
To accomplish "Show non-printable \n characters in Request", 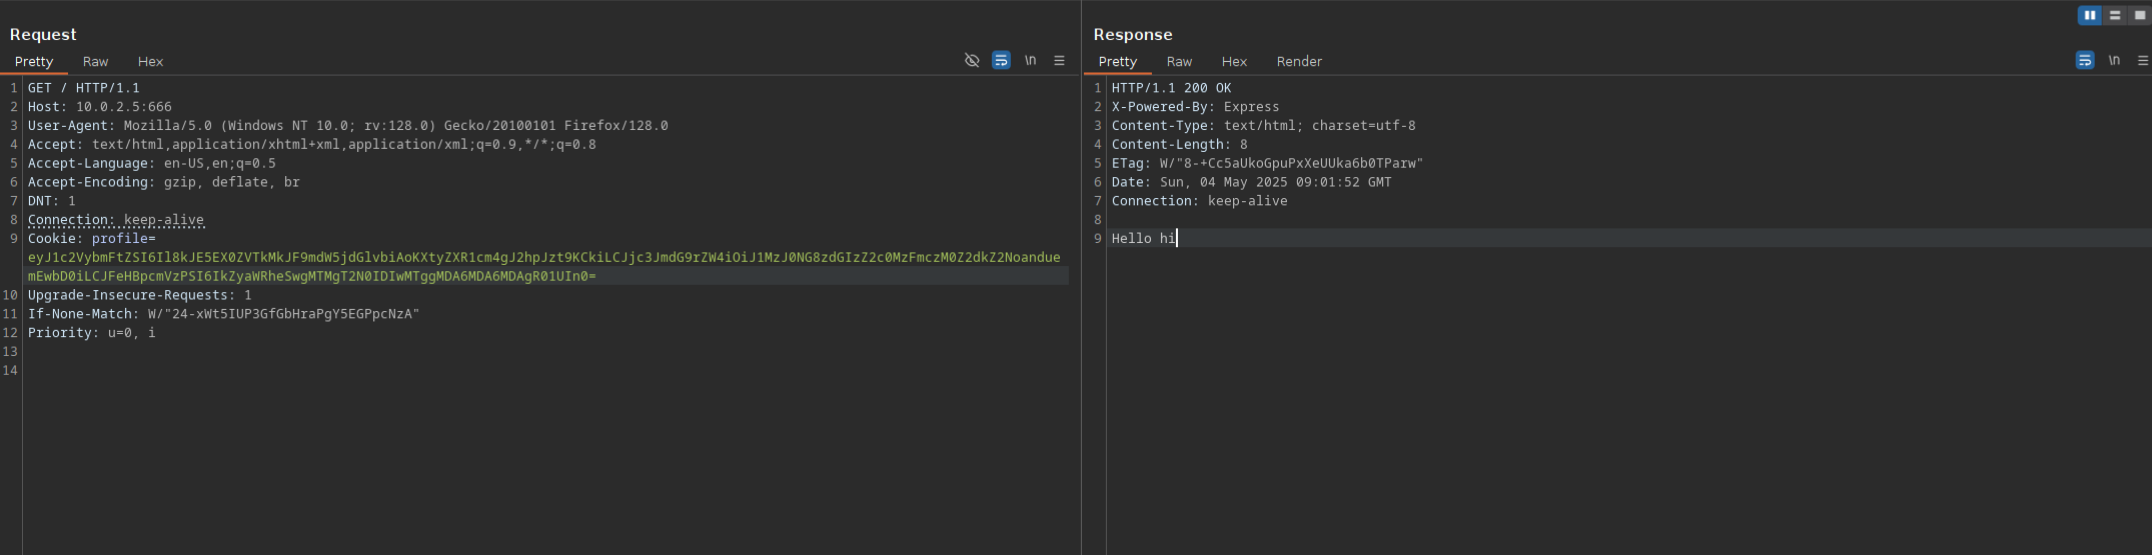I will pyautogui.click(x=1030, y=61).
